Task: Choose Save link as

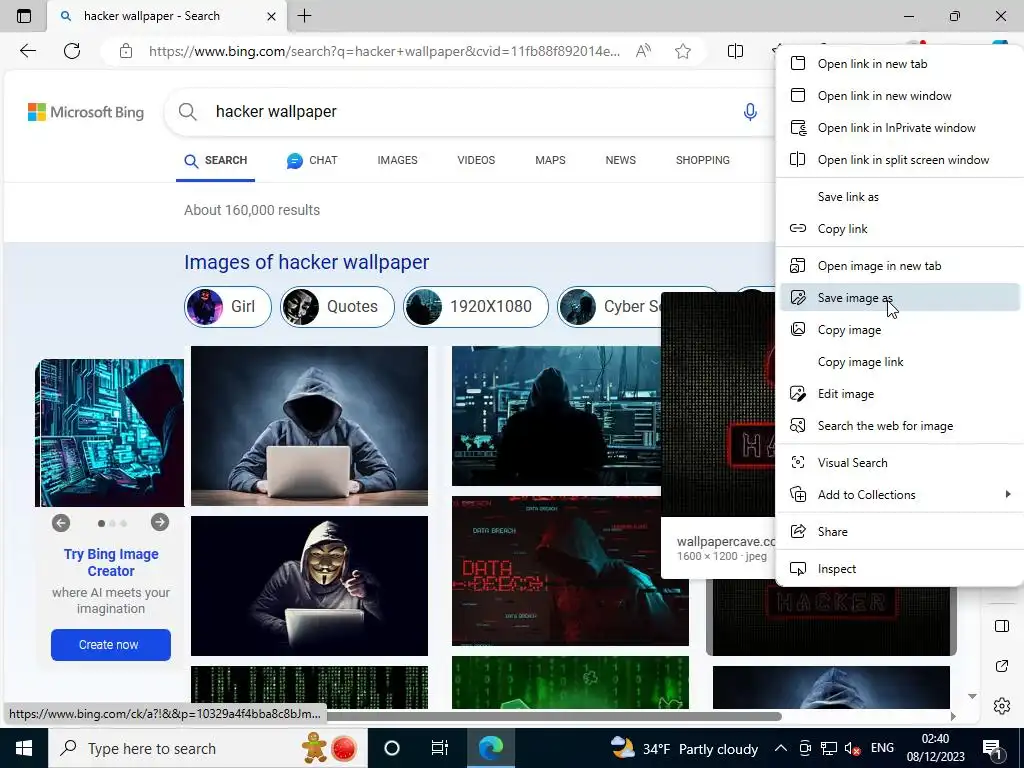Action: pyautogui.click(x=899, y=197)
